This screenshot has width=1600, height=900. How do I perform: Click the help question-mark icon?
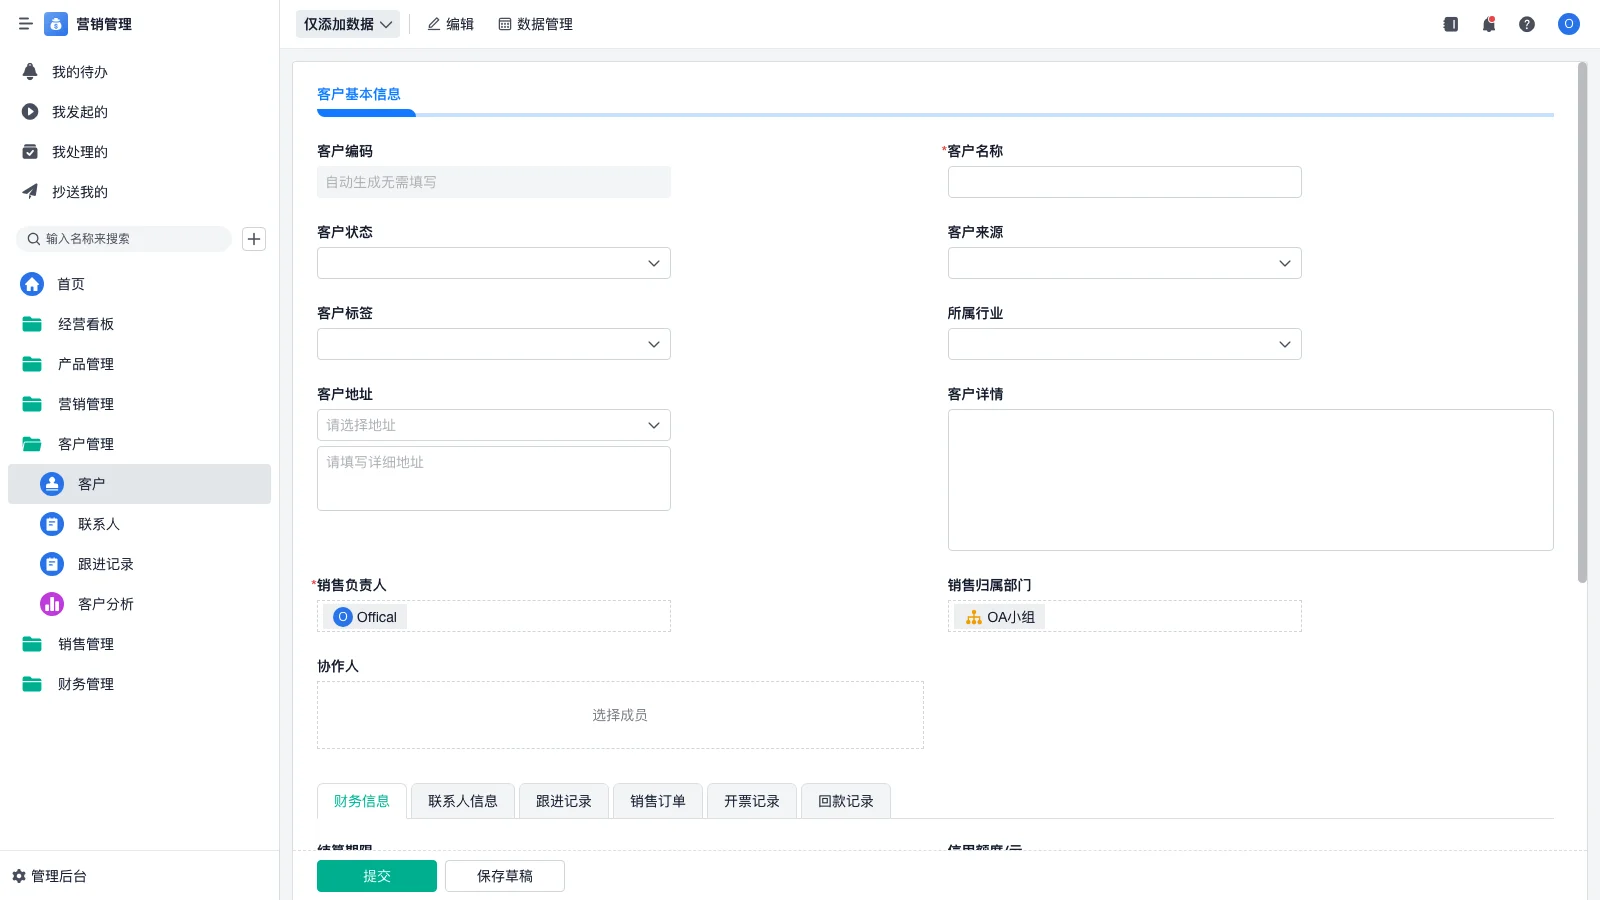(1527, 24)
